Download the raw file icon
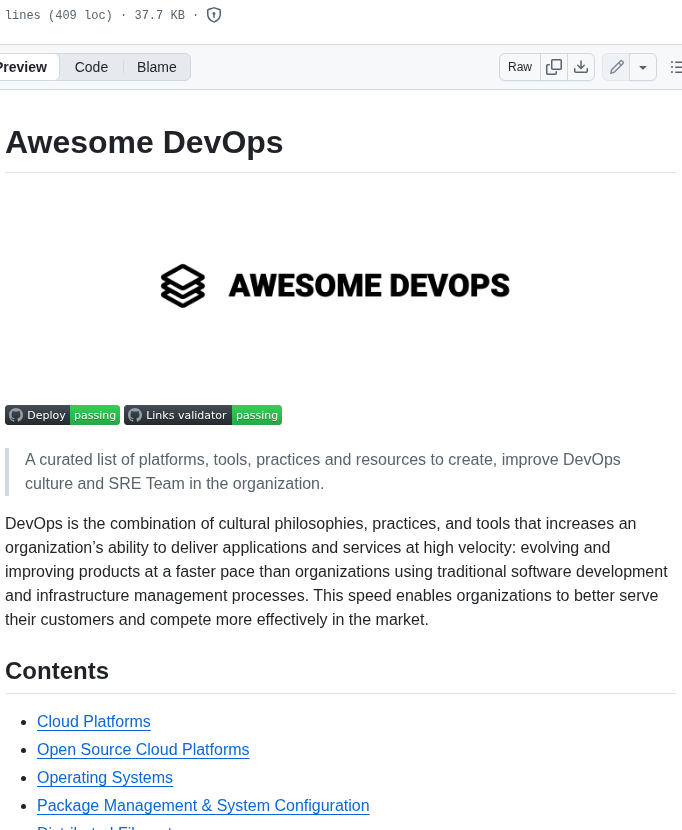 coord(581,67)
